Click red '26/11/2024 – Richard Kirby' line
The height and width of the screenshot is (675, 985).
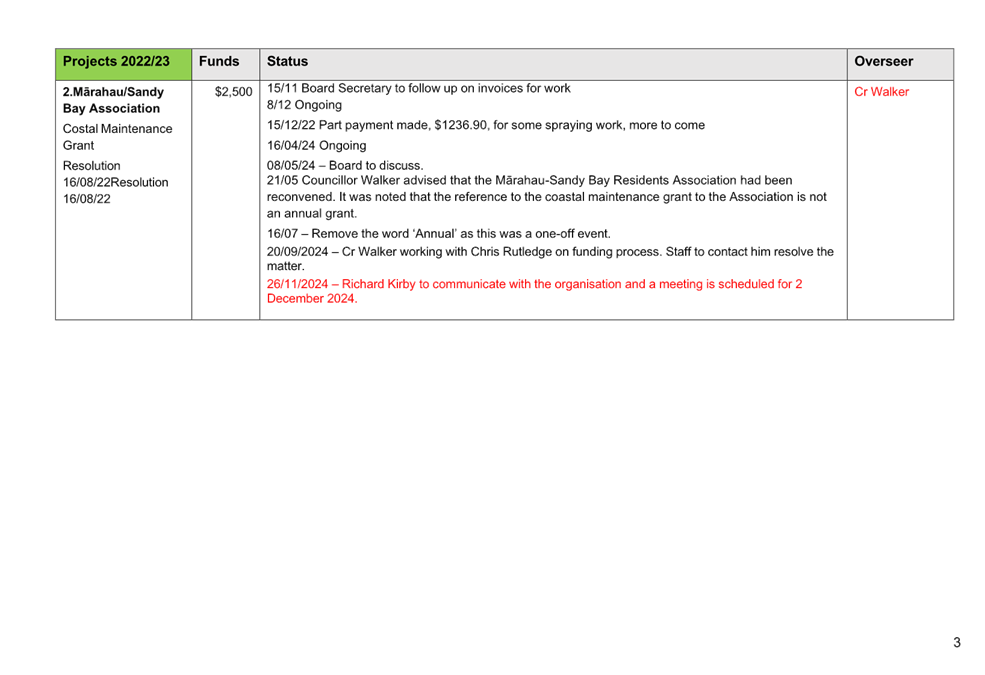534,291
